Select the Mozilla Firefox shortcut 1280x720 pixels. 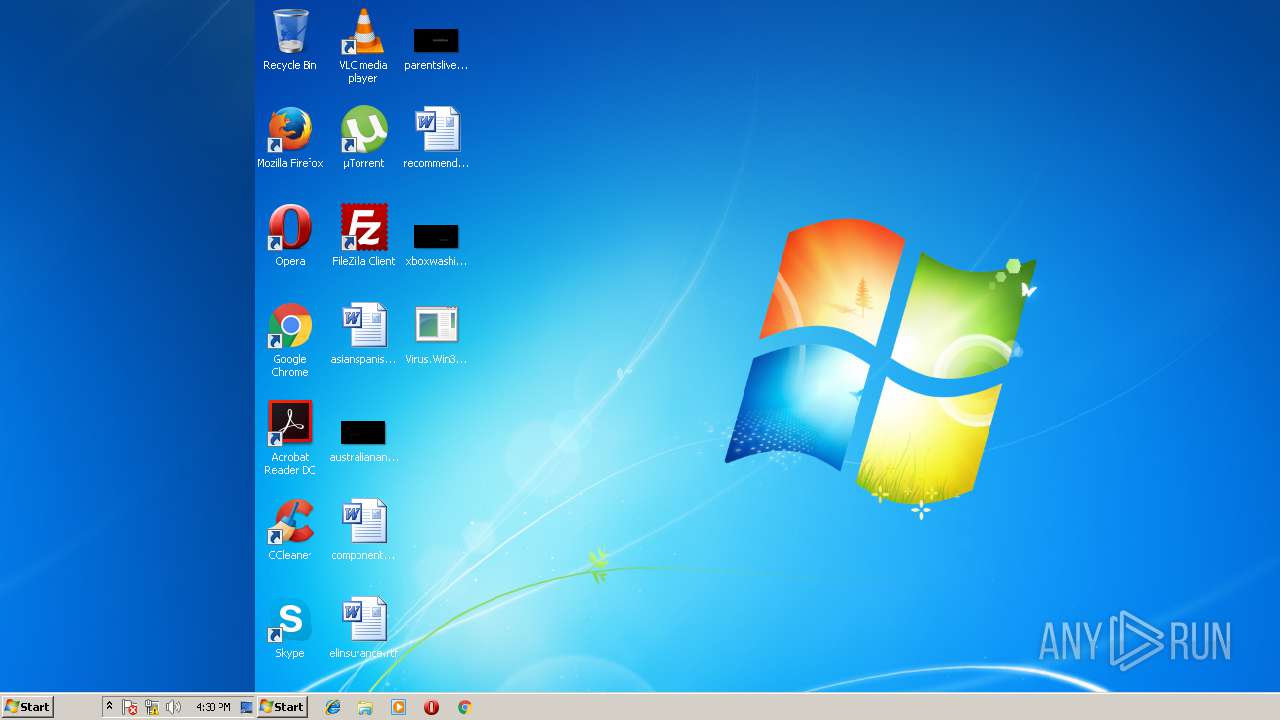[x=290, y=137]
